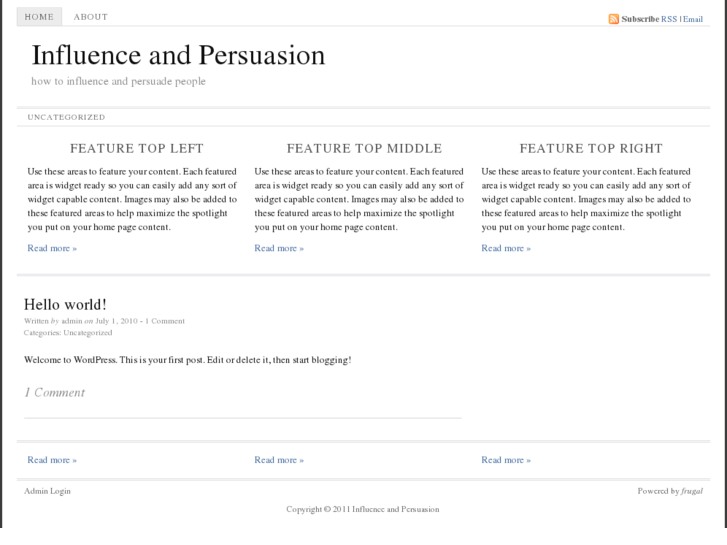This screenshot has width=727, height=545.
Task: Click the bottom right Read more link
Action: coord(506,460)
